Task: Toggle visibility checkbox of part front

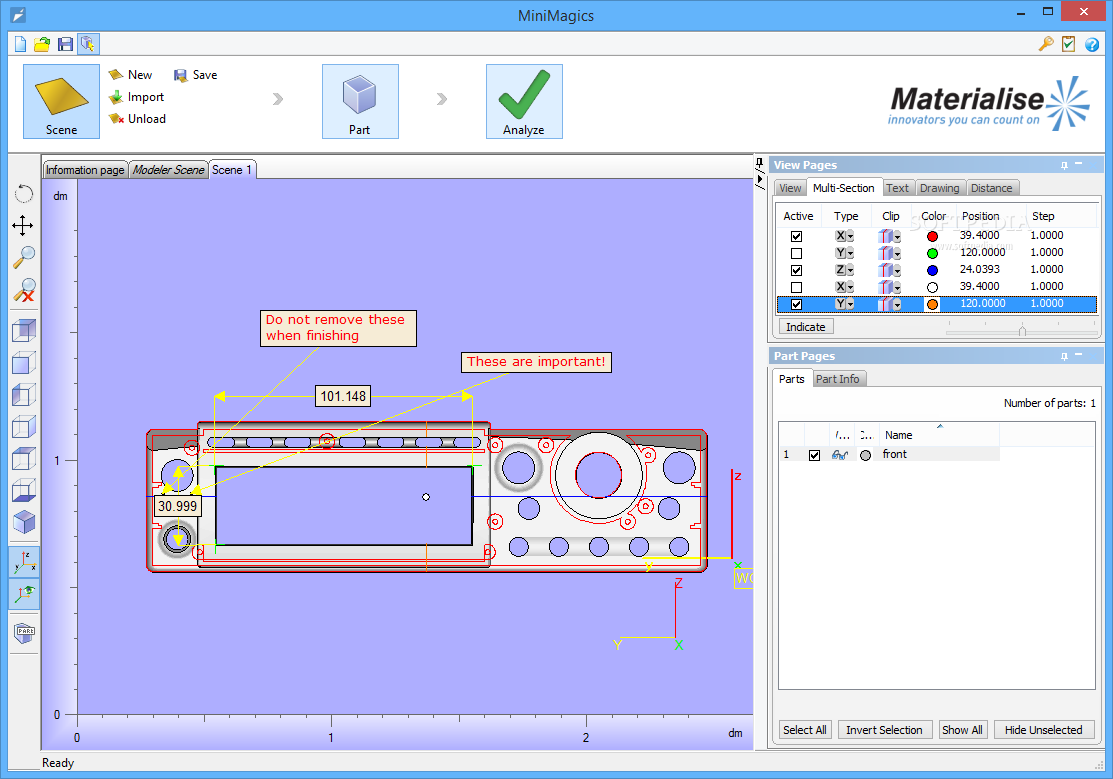Action: pos(814,455)
